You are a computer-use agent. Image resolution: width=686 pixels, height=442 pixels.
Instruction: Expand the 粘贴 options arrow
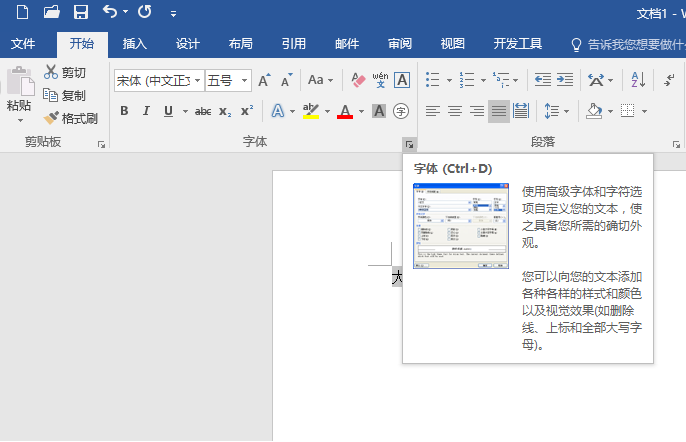coord(20,120)
